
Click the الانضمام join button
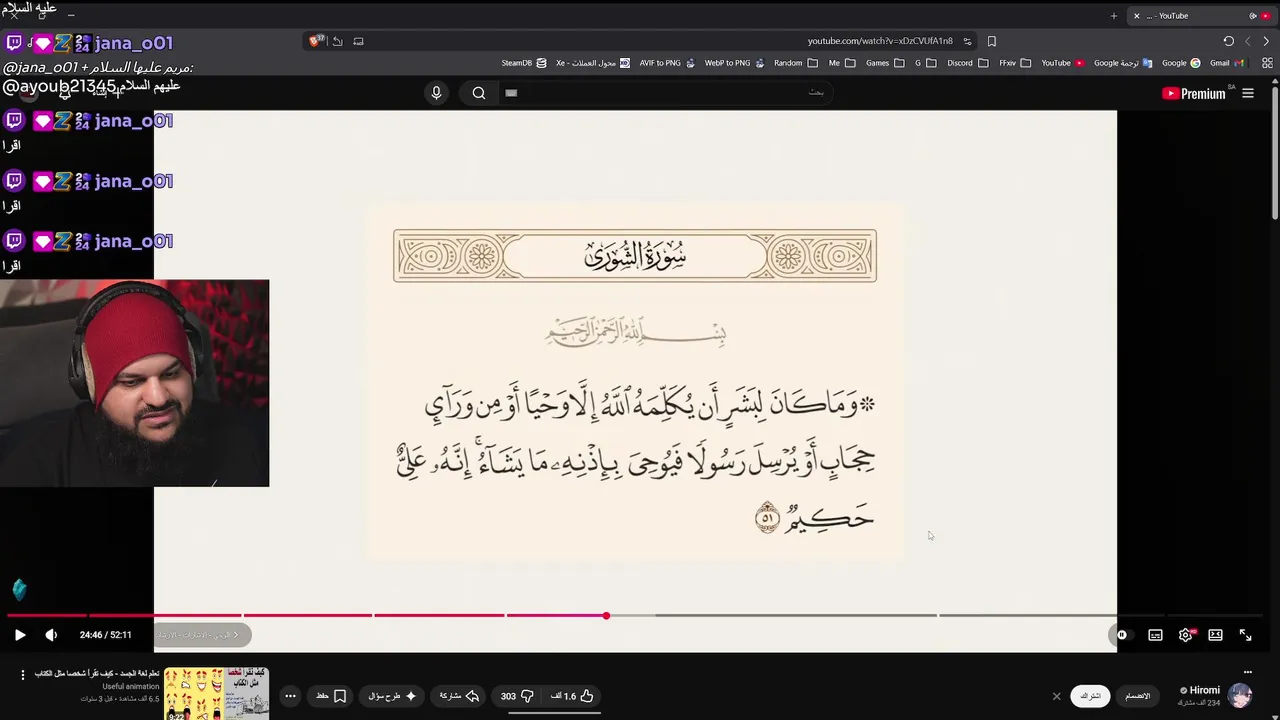(1138, 696)
